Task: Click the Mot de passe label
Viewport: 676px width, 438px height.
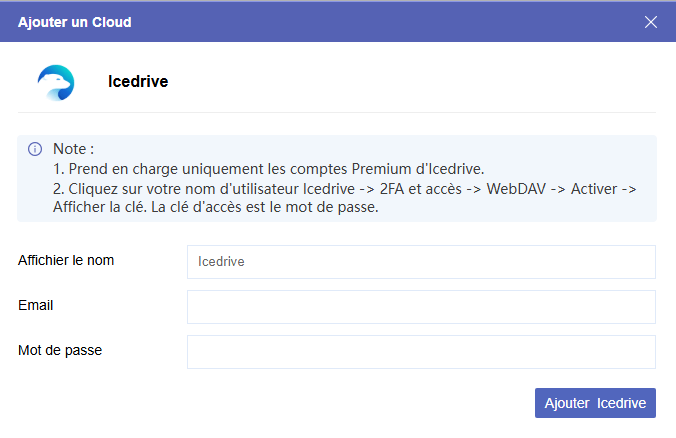Action: click(60, 350)
